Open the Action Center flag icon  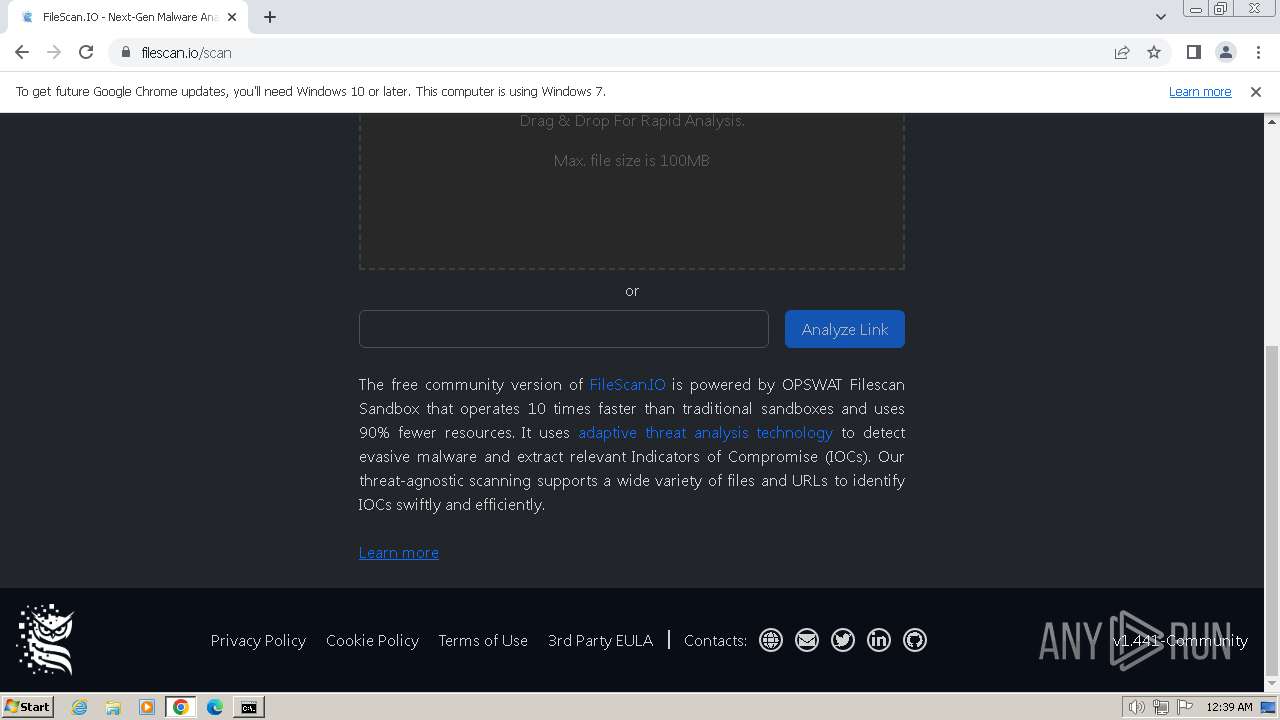(x=1184, y=707)
